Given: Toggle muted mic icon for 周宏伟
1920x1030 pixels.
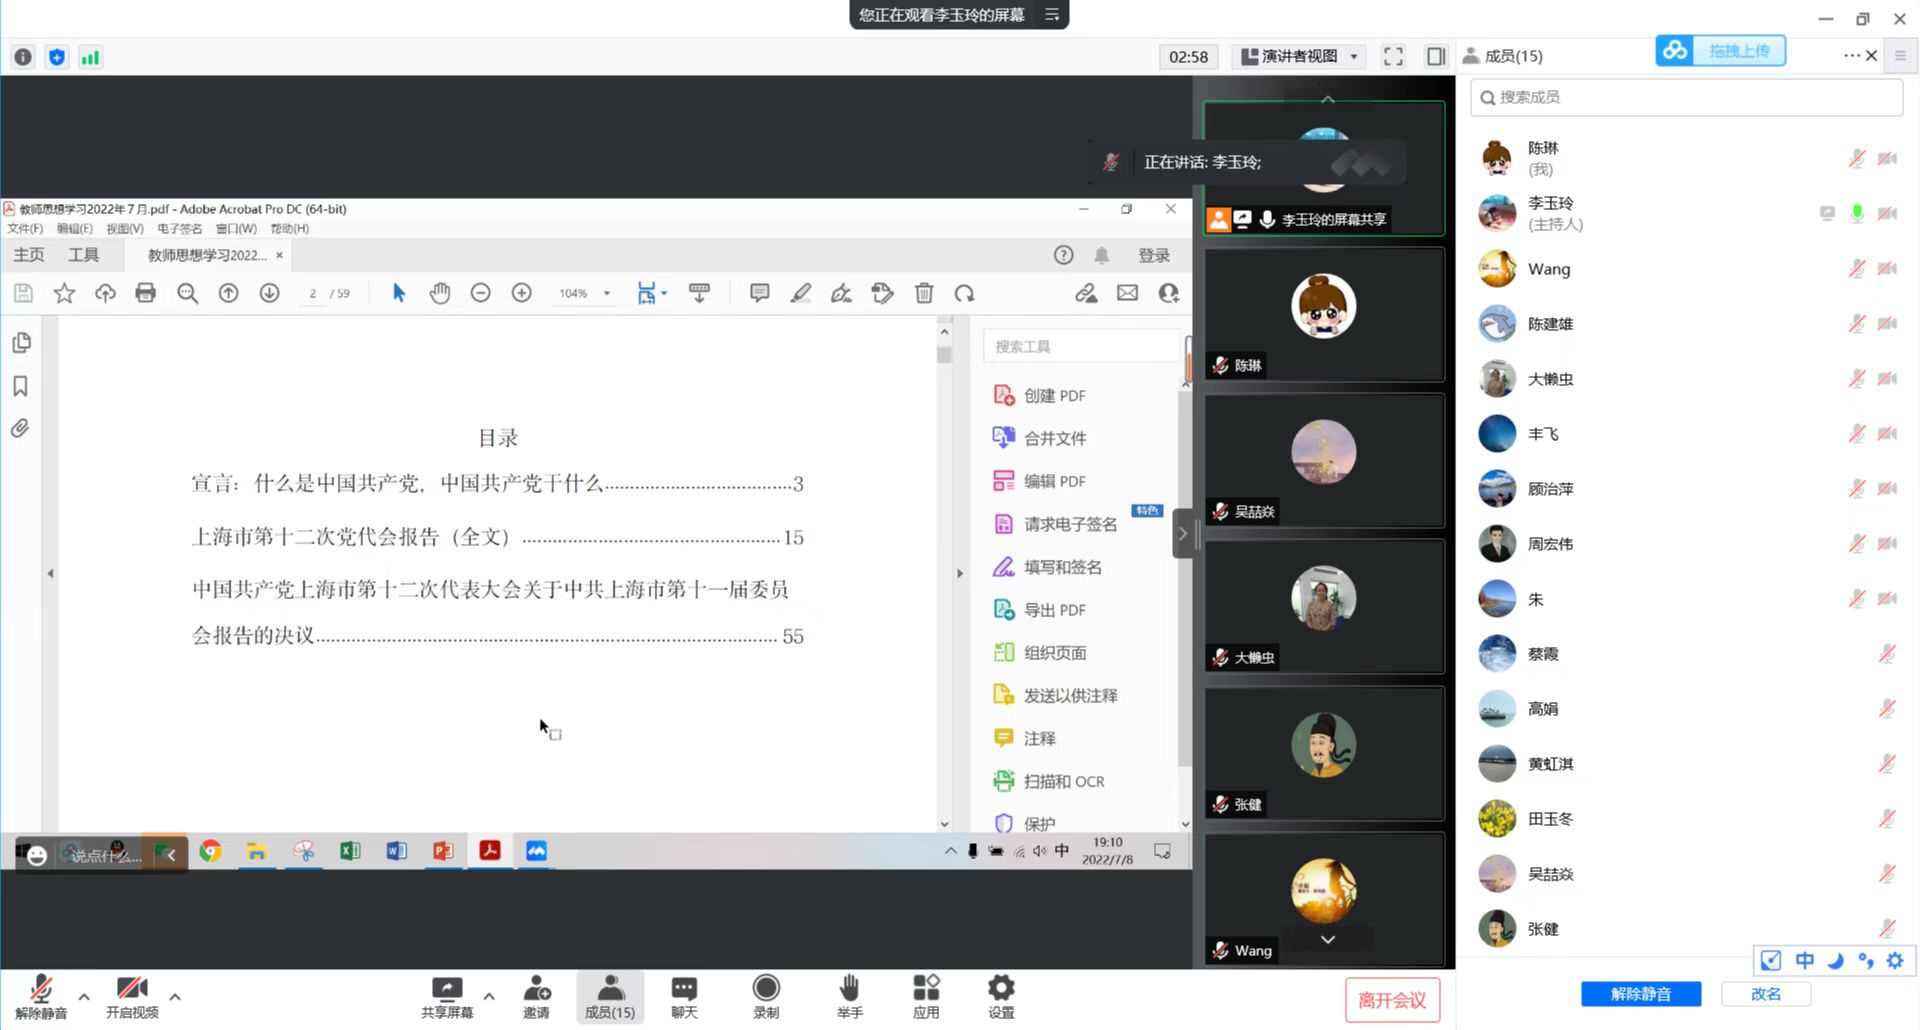Looking at the screenshot, I should tap(1857, 543).
